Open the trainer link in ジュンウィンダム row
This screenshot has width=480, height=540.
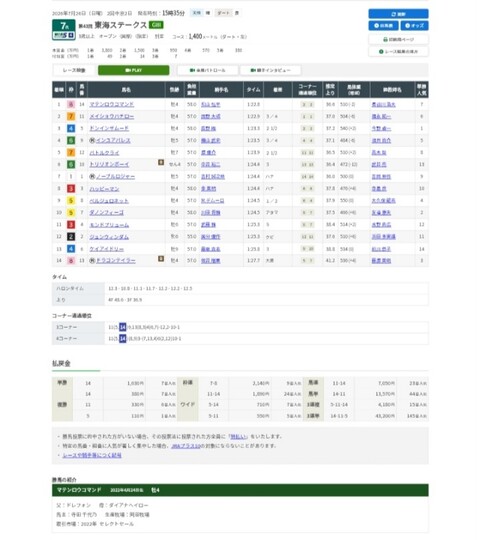click(383, 237)
